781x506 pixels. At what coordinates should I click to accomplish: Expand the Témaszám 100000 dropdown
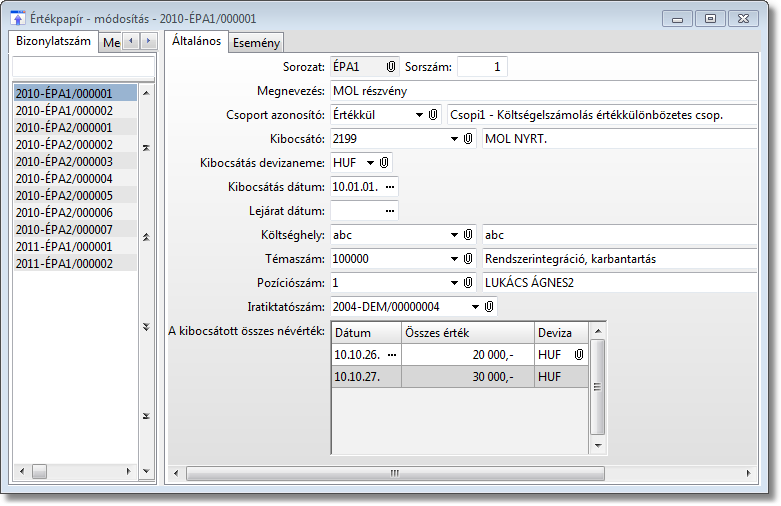(x=454, y=258)
